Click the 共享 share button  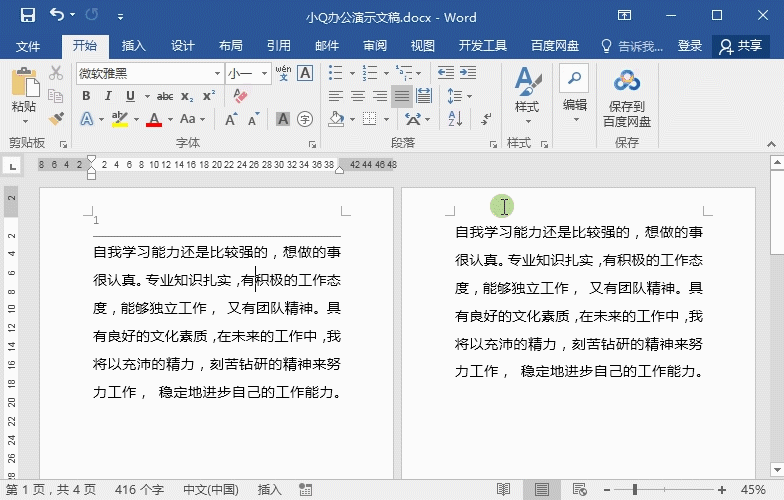[741, 46]
